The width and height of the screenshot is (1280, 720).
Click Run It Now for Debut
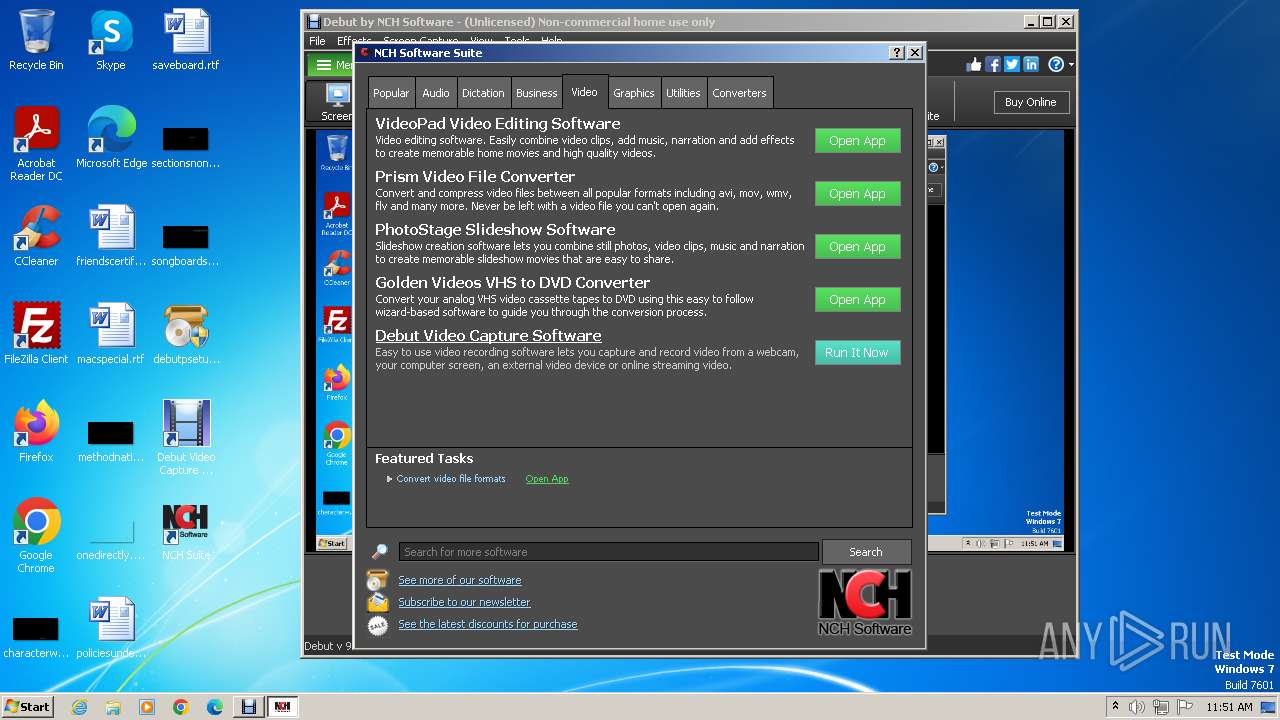click(857, 353)
